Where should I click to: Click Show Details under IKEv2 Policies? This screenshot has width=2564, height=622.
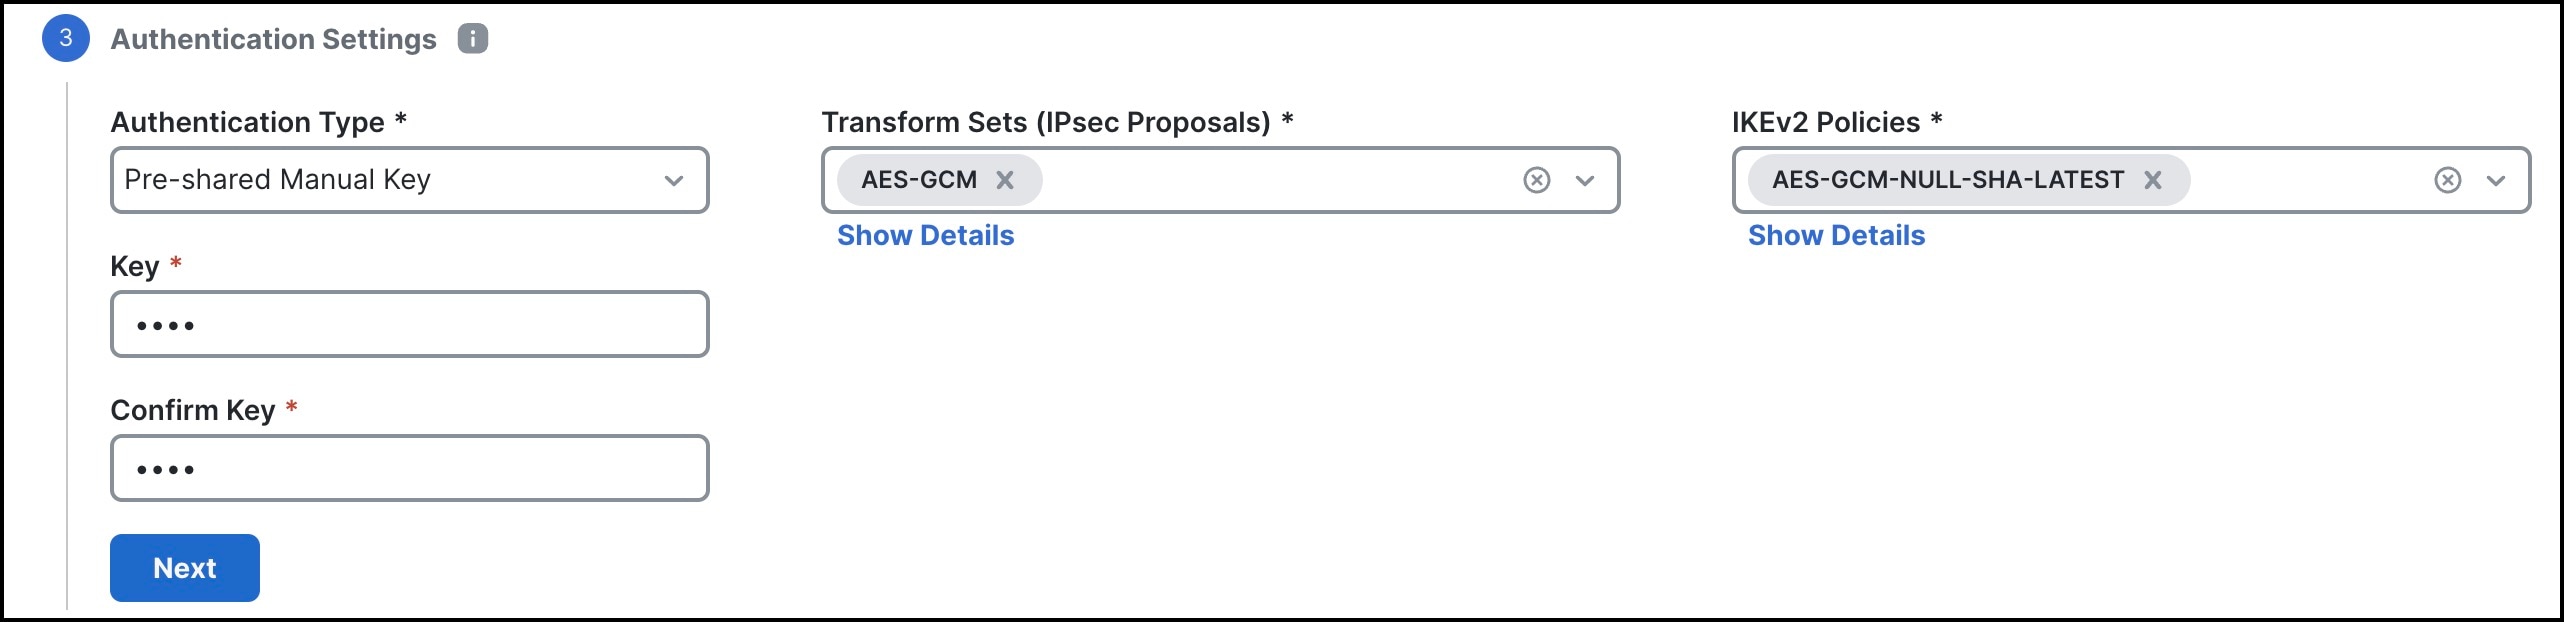(1837, 235)
